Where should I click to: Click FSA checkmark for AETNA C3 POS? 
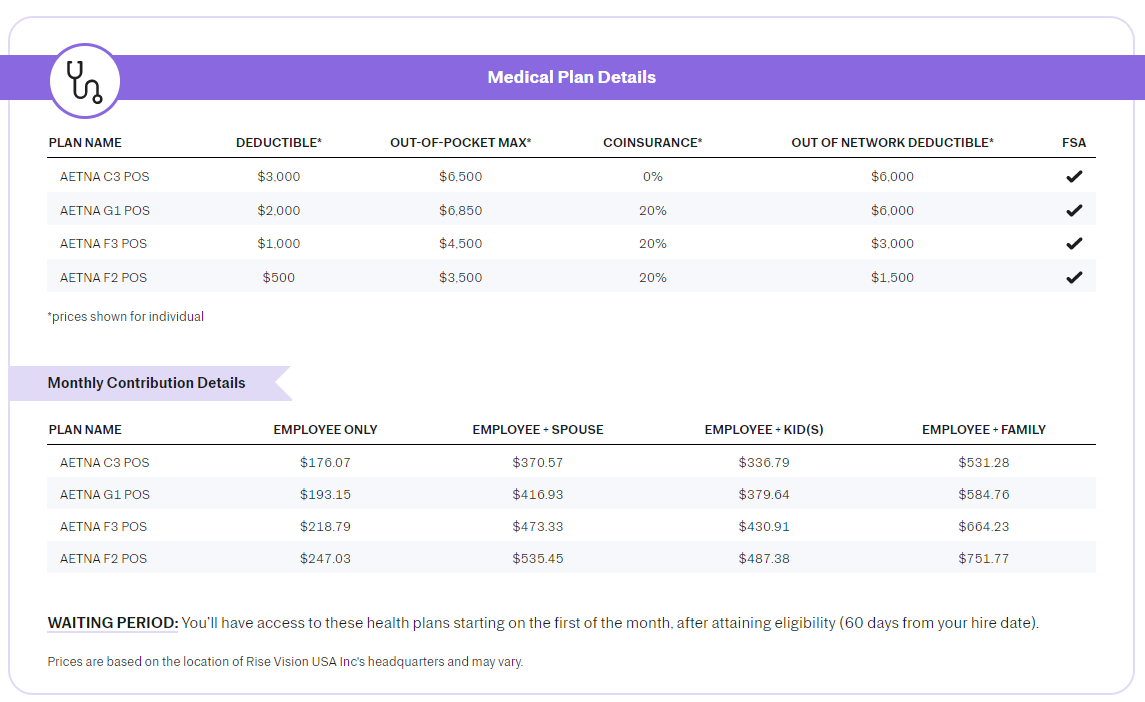tap(1074, 177)
